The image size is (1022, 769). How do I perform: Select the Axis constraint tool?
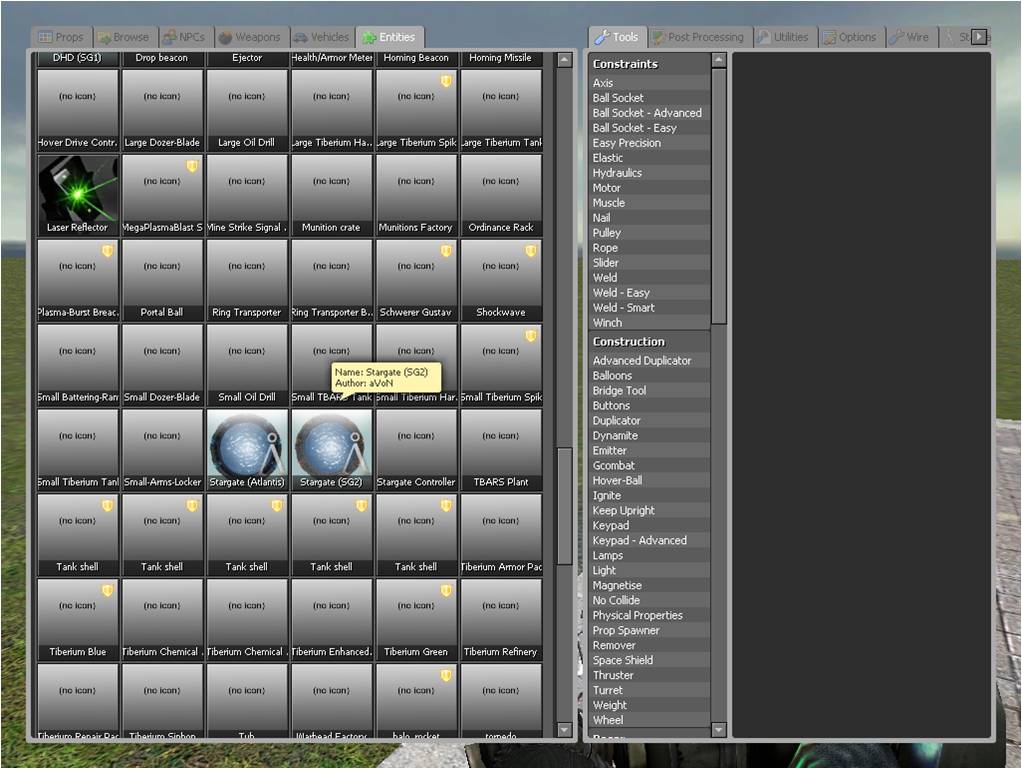click(x=649, y=83)
